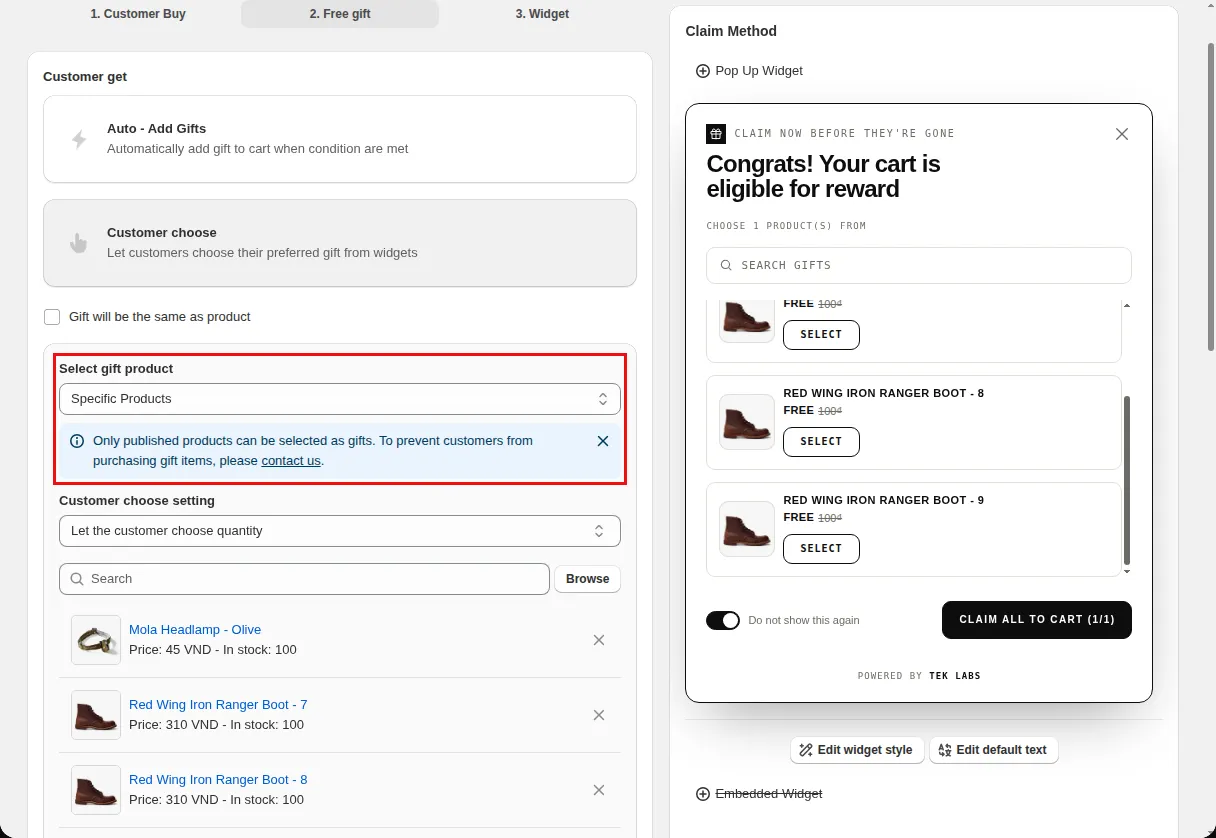Enable Gift will be the same as product
This screenshot has width=1216, height=838.
tap(52, 317)
